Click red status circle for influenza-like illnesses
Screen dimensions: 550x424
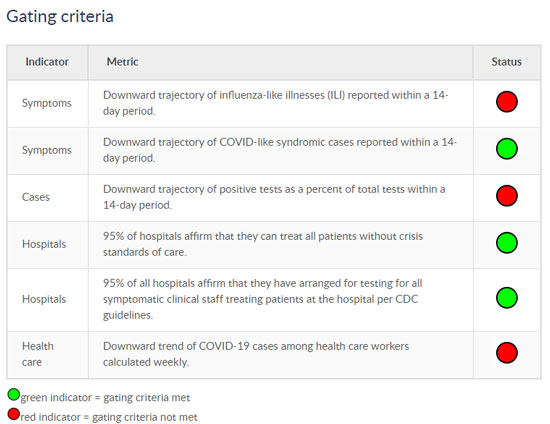point(507,102)
